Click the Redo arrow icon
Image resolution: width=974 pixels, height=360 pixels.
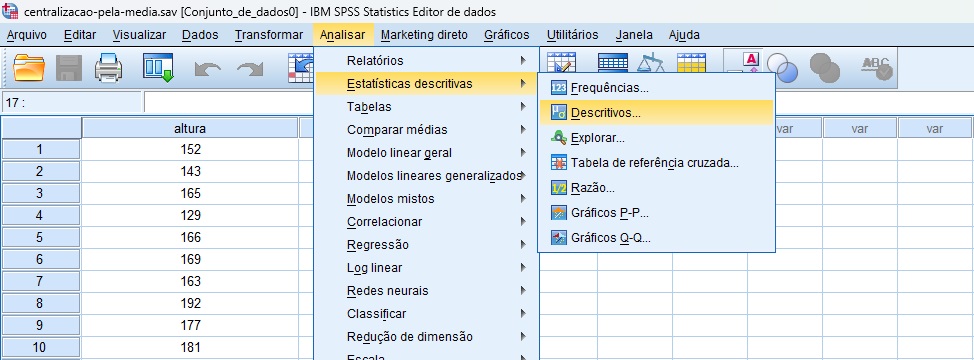pos(250,69)
